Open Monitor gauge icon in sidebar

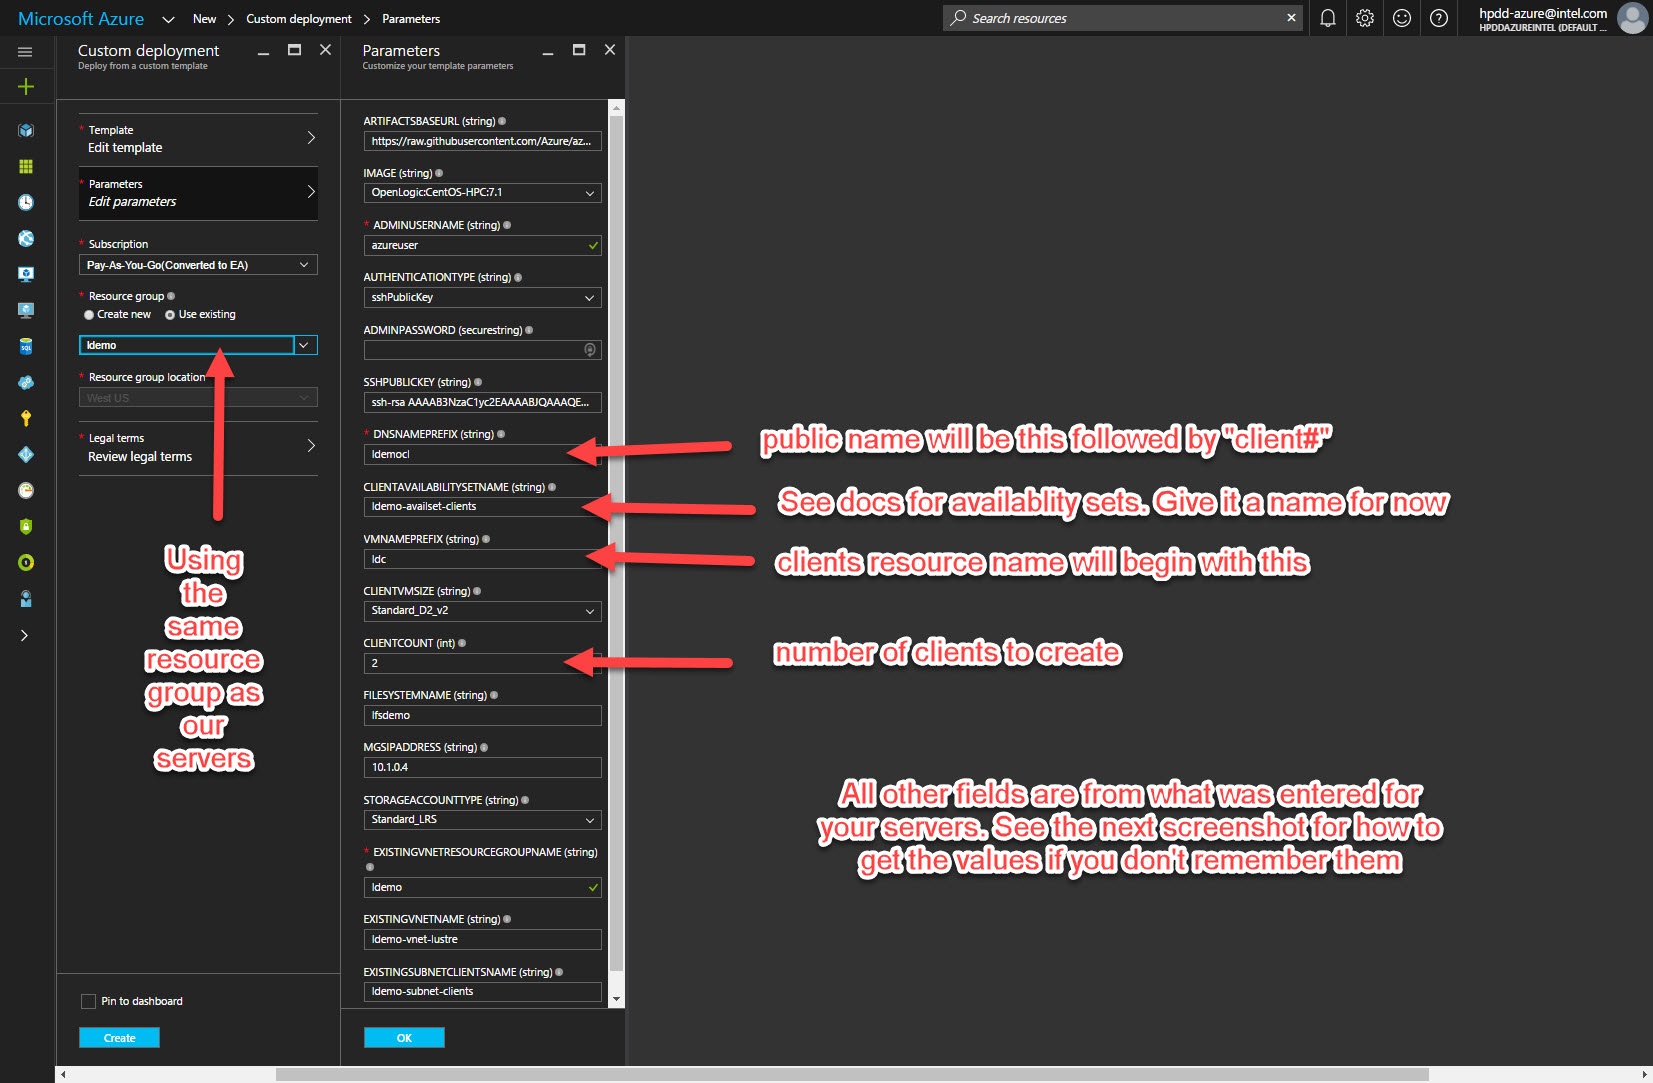[x=26, y=490]
